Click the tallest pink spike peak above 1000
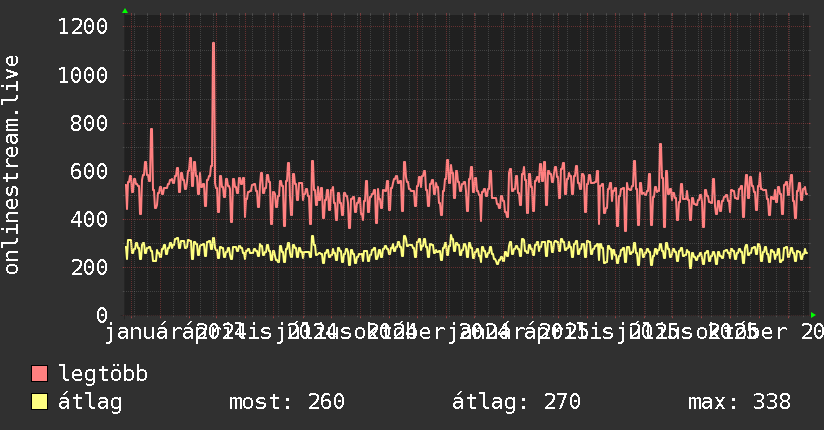Screen dimensions: 824x430 (x=213, y=44)
